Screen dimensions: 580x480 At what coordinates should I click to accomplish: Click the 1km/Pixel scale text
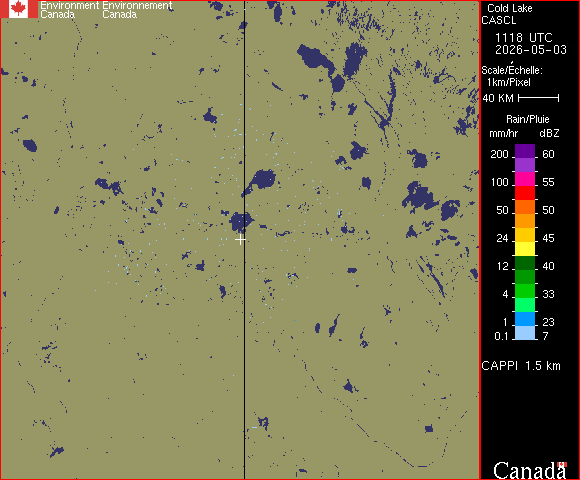click(x=509, y=82)
